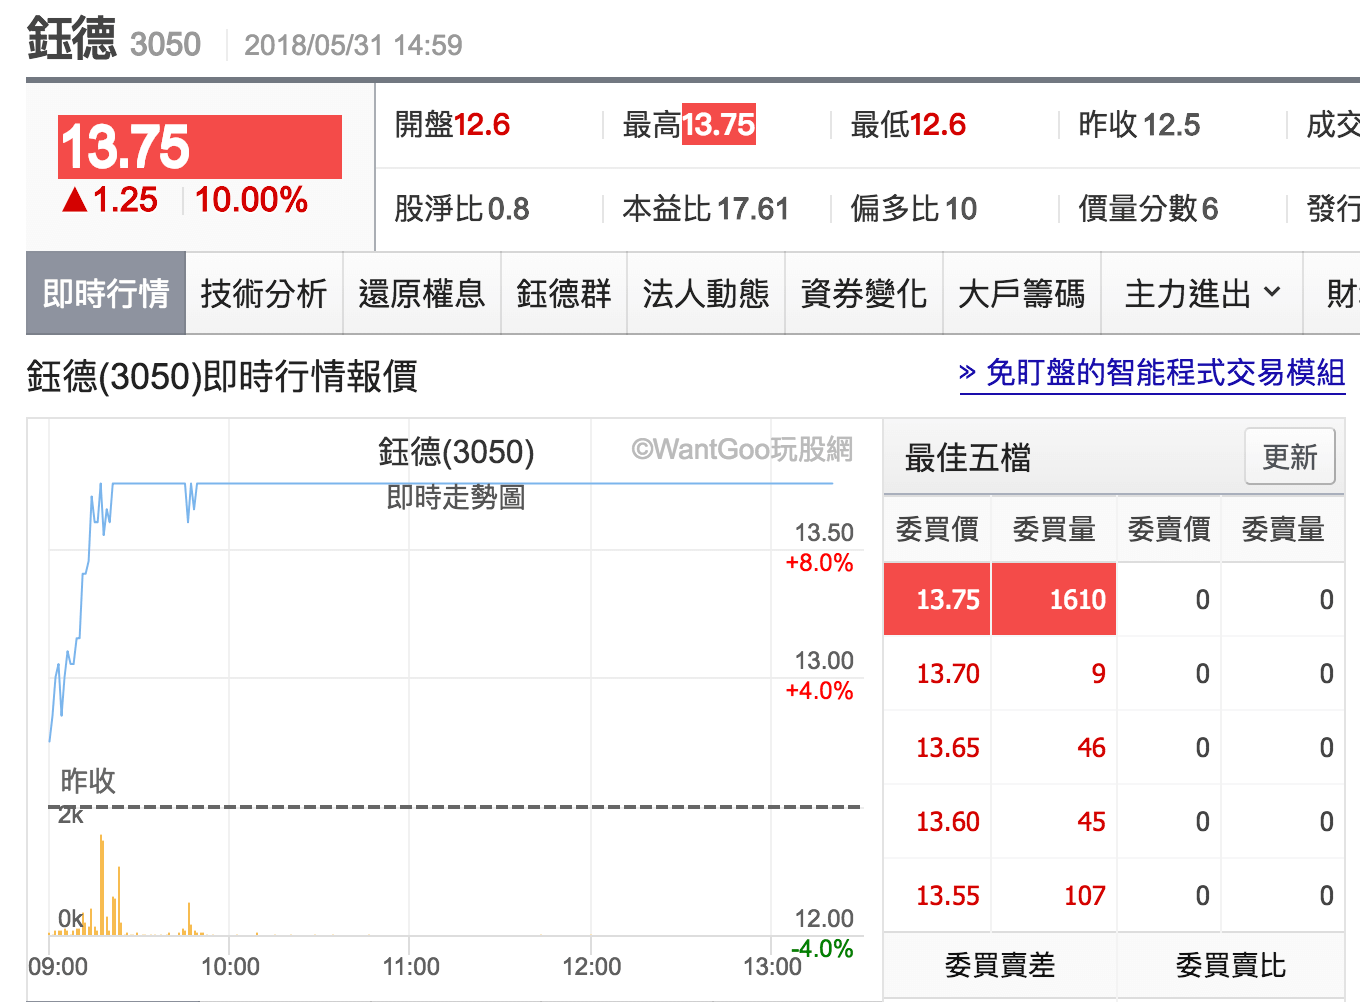Switch to the 大戶籌碼 tab

[x=1022, y=293]
